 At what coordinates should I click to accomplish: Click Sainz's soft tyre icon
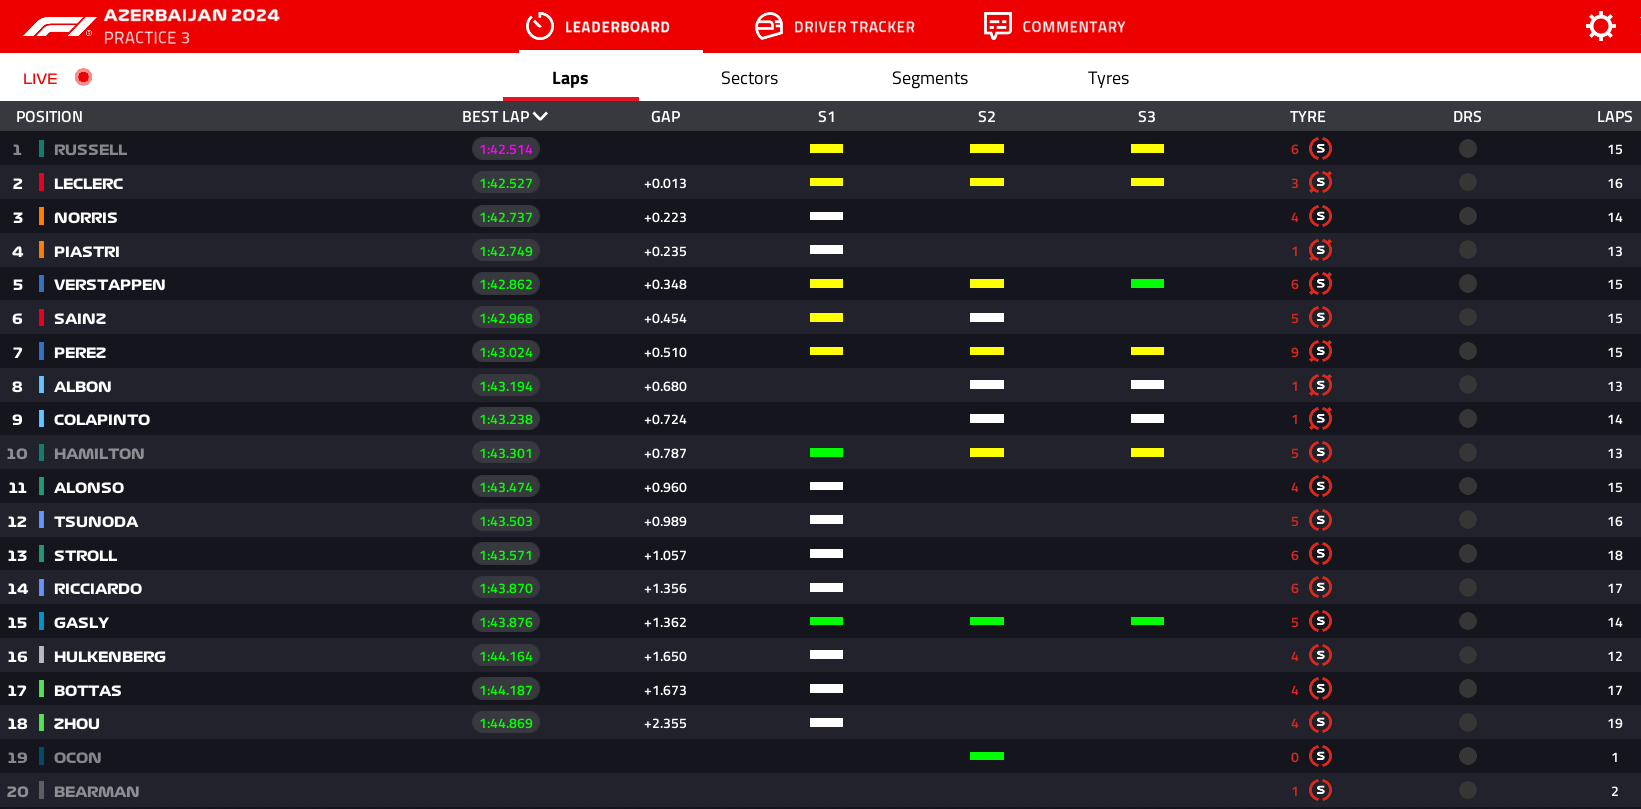(1321, 318)
